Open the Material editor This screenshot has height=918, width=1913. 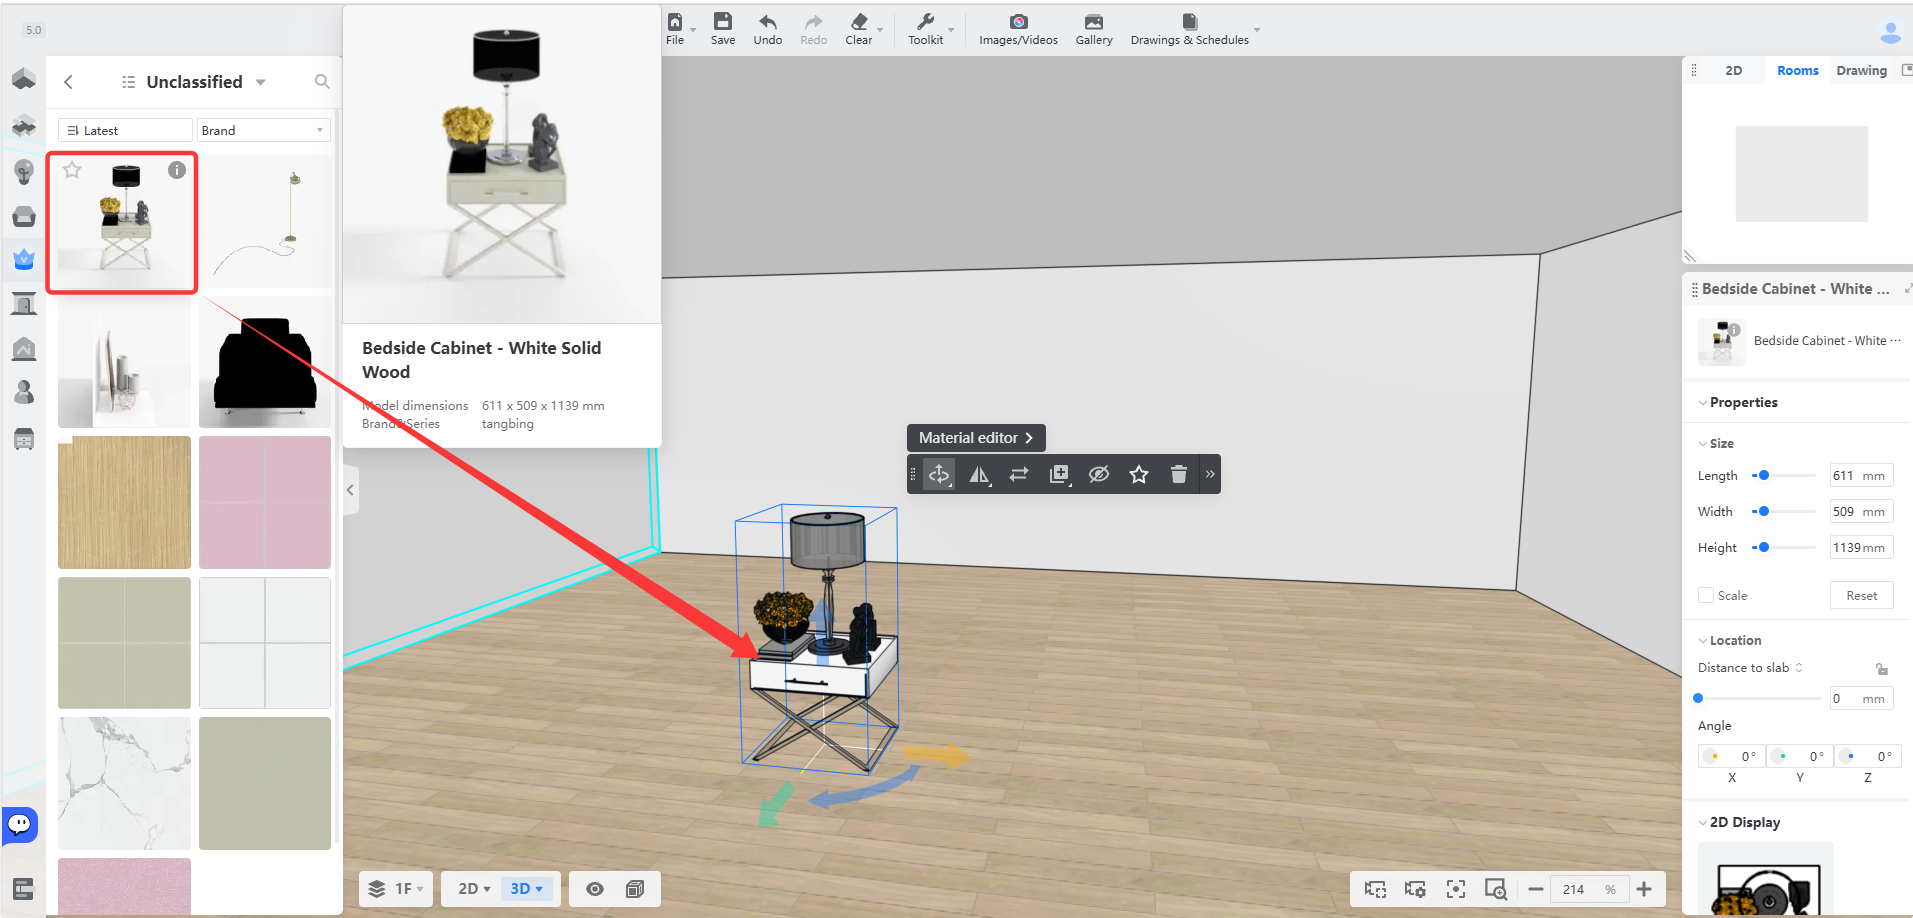(x=976, y=438)
